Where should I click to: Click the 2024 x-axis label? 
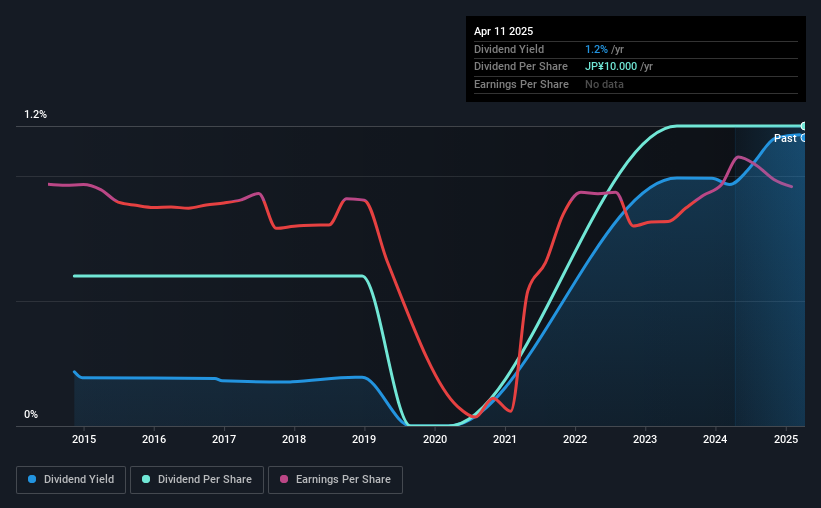click(715, 439)
